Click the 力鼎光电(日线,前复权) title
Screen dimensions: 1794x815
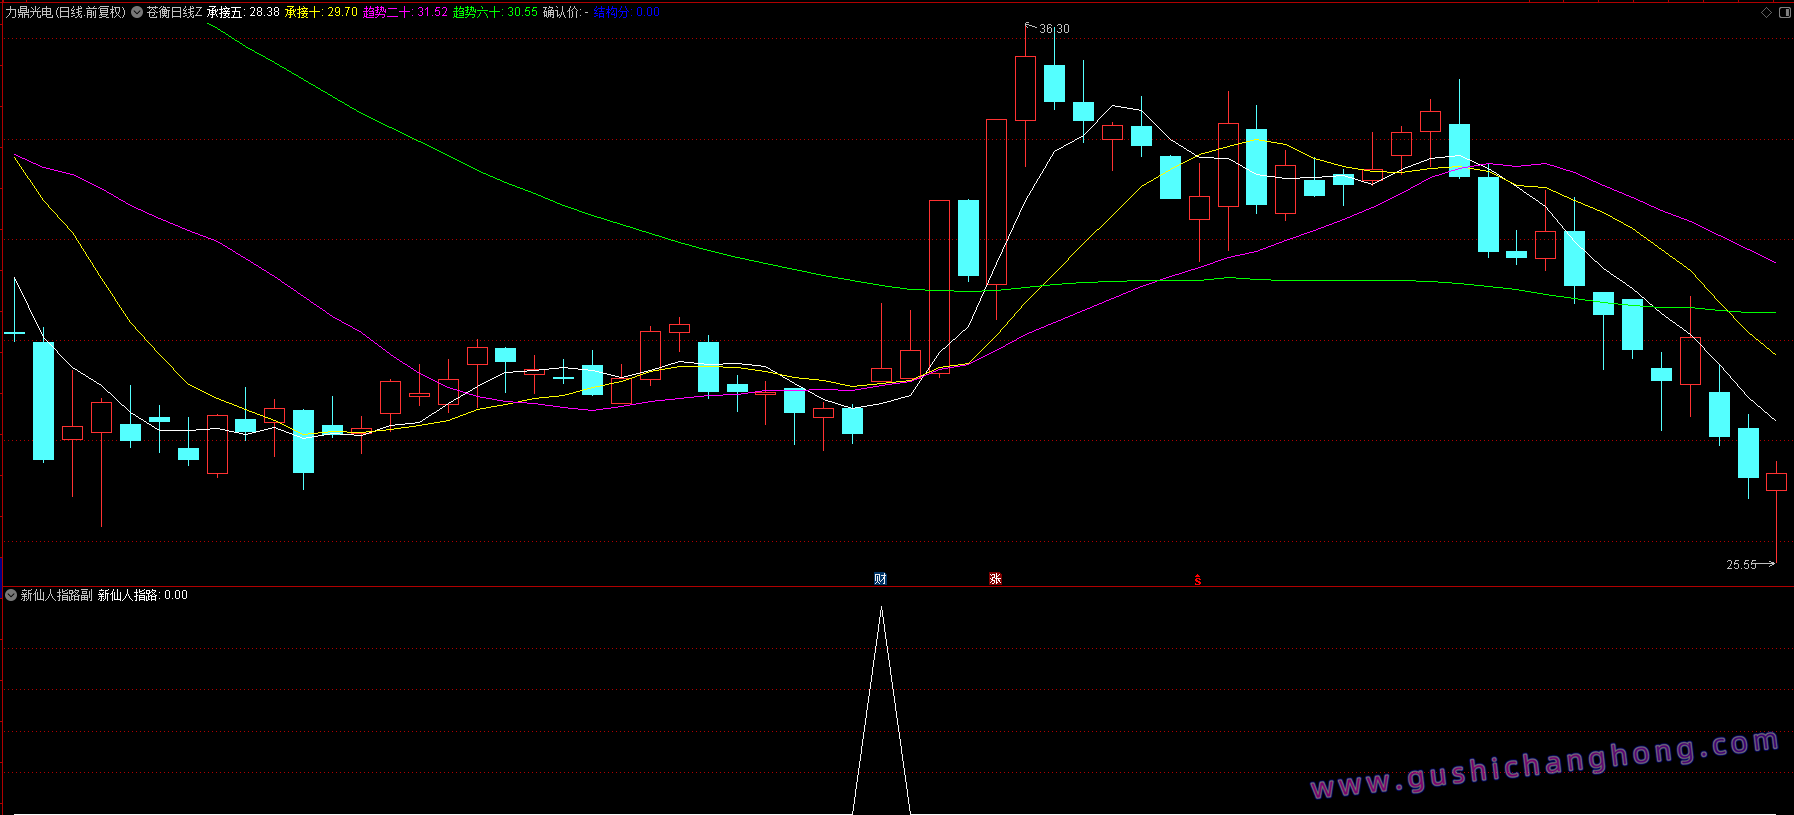tap(66, 13)
